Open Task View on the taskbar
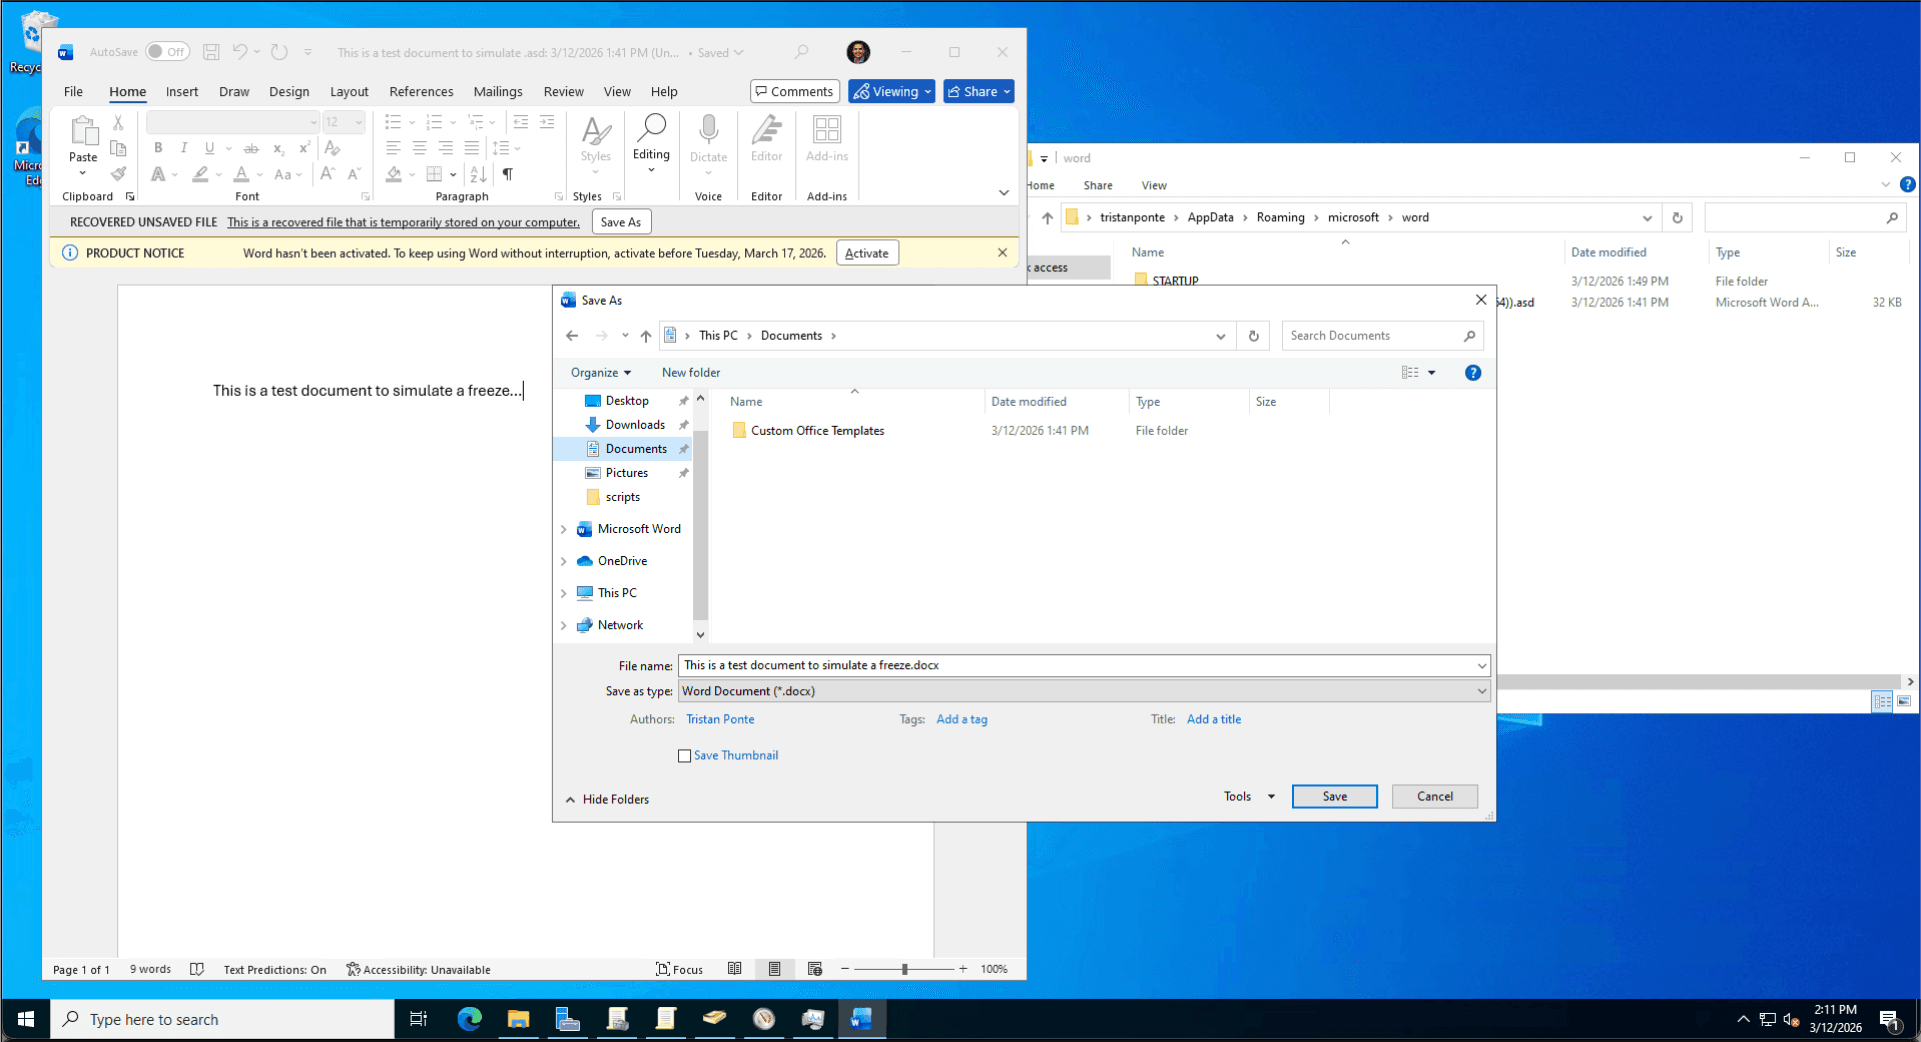 [418, 1019]
